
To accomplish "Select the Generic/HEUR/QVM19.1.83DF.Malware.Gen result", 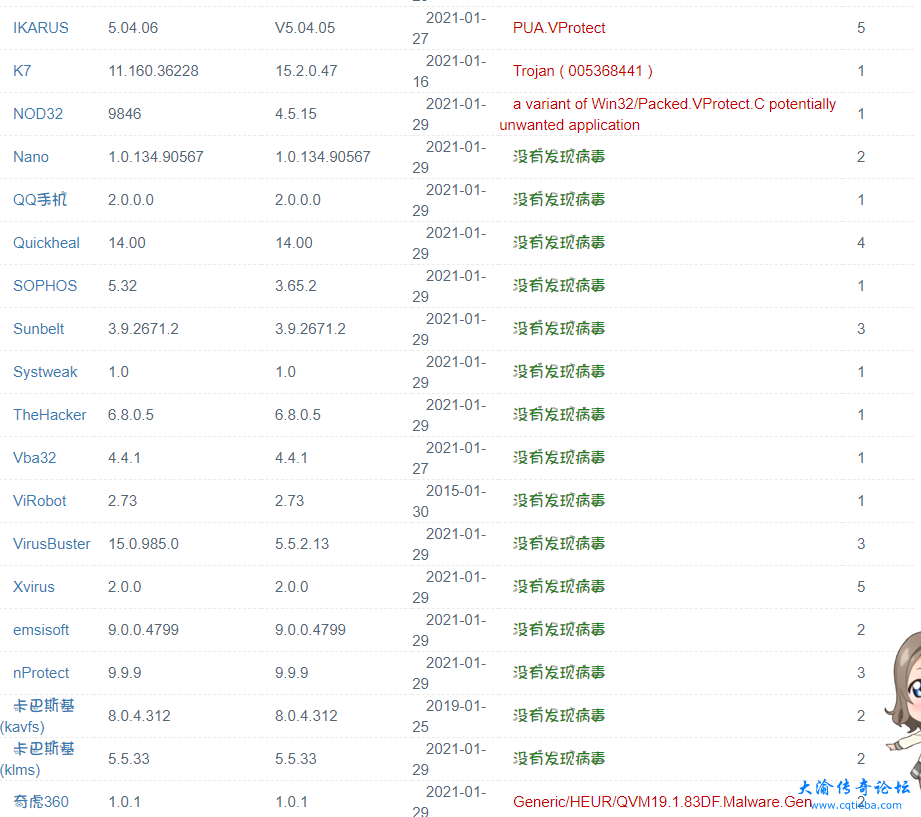I will [662, 801].
